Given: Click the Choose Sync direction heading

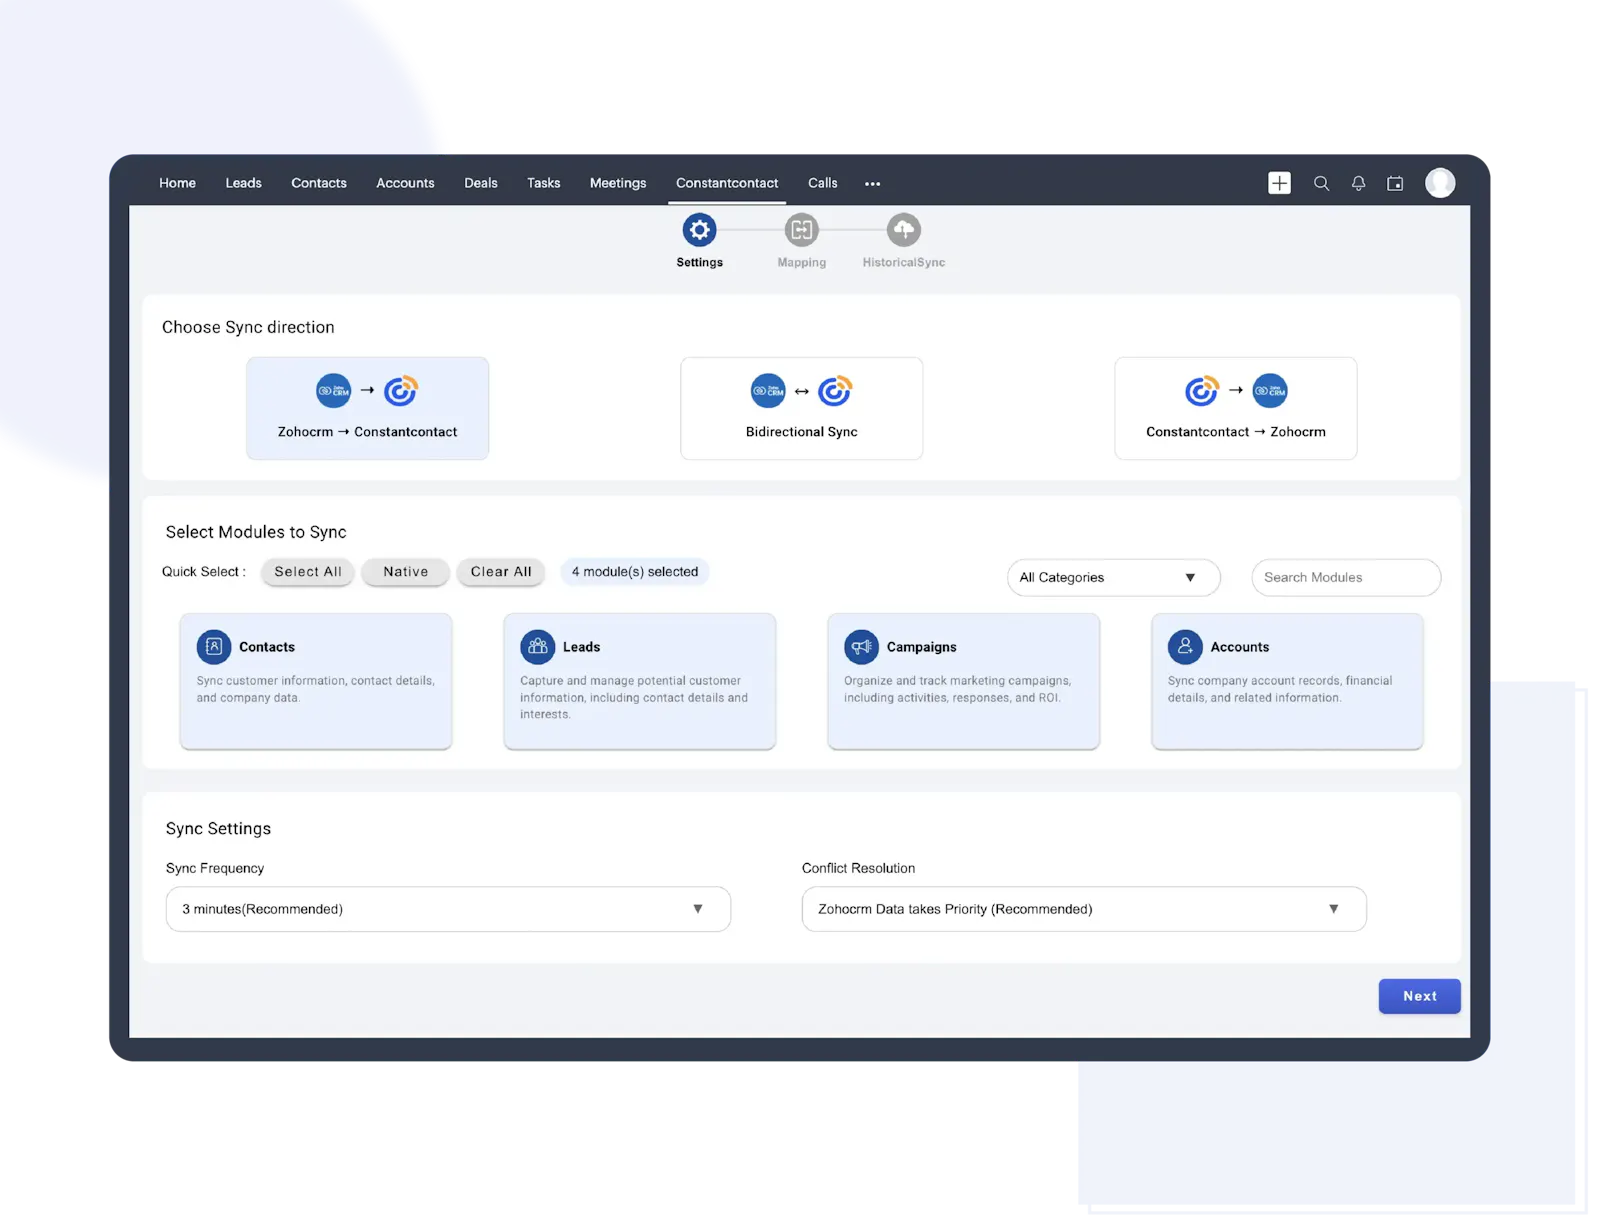Looking at the screenshot, I should pyautogui.click(x=248, y=327).
